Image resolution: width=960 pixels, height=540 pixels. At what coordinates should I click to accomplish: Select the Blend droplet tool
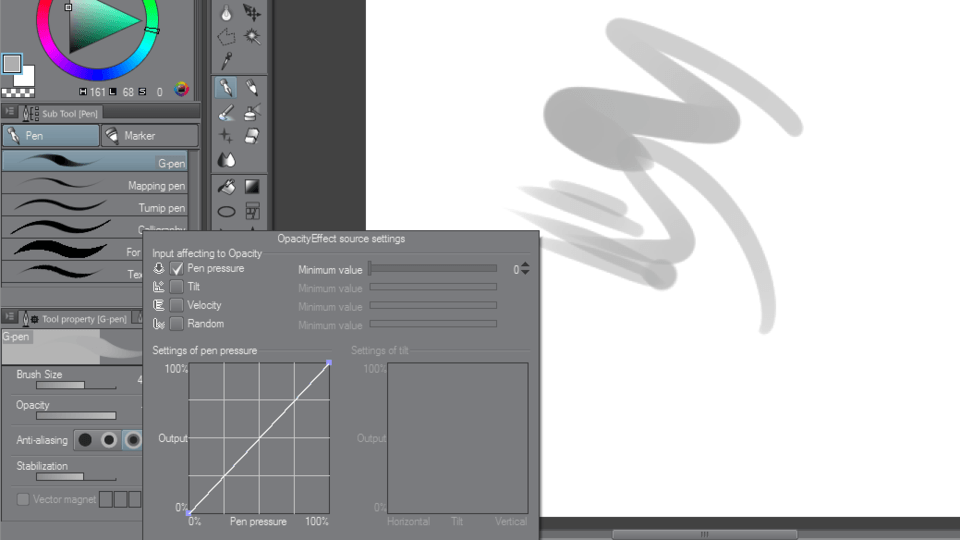[x=227, y=160]
